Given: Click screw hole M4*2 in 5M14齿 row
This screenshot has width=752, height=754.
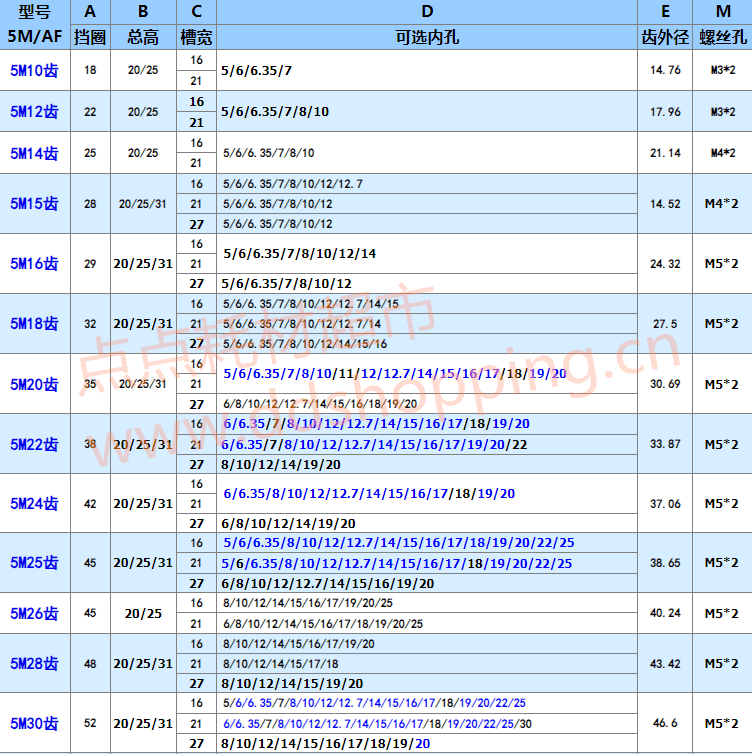Looking at the screenshot, I should [723, 153].
